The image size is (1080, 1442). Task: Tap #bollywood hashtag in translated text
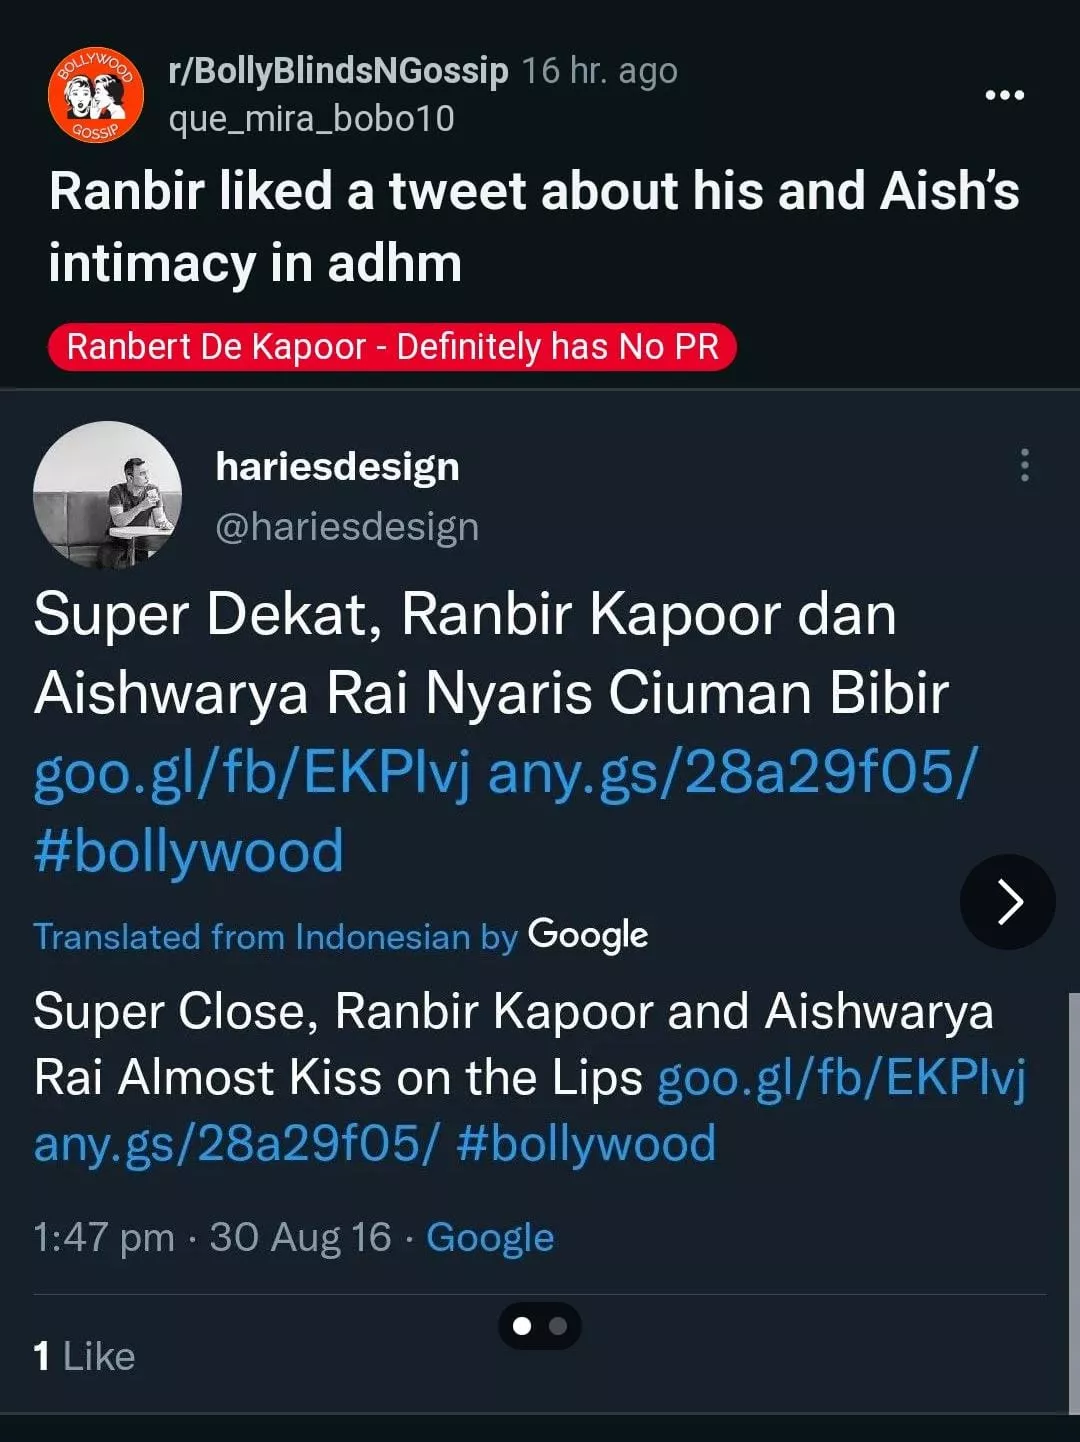pos(586,1143)
